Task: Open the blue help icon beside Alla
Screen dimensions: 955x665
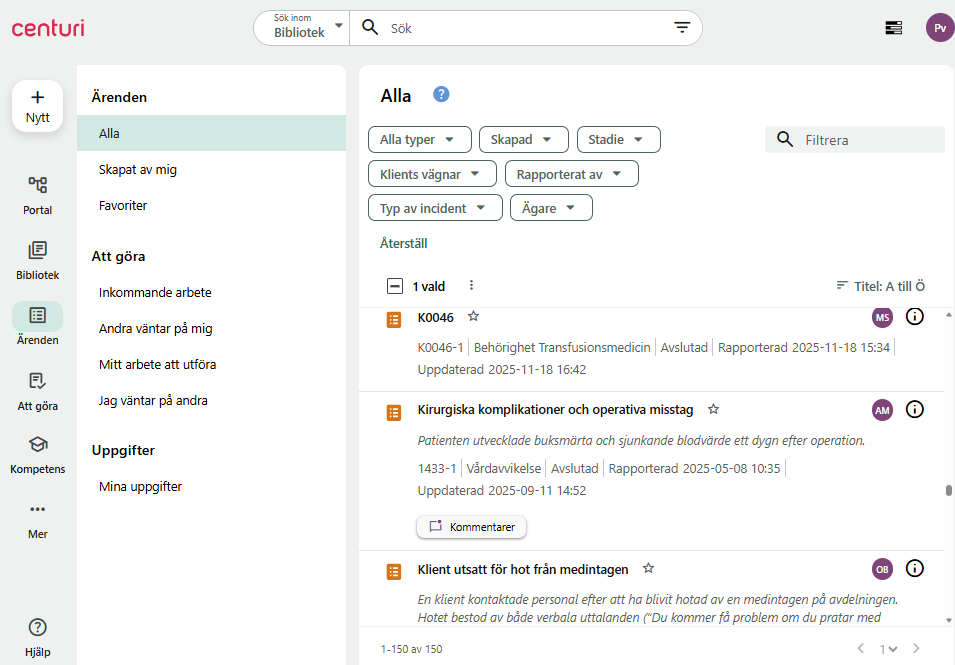Action: pyautogui.click(x=441, y=94)
